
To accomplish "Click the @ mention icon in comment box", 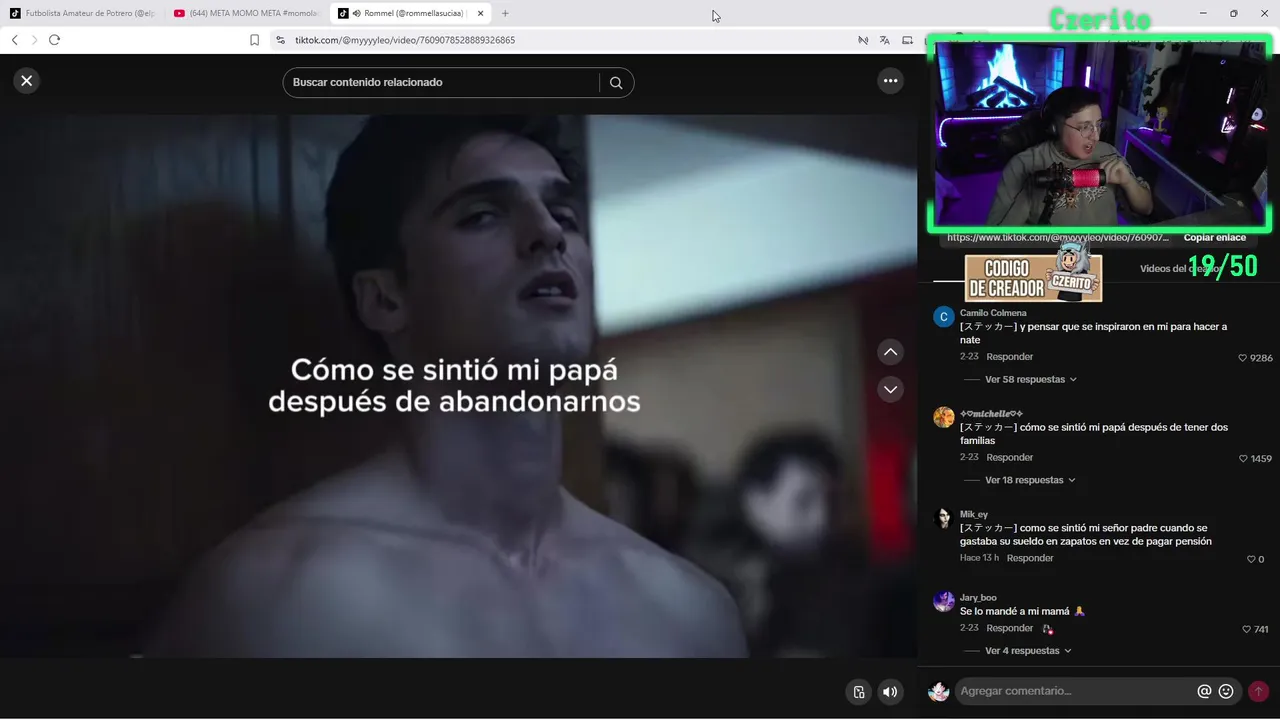I will 1204,691.
